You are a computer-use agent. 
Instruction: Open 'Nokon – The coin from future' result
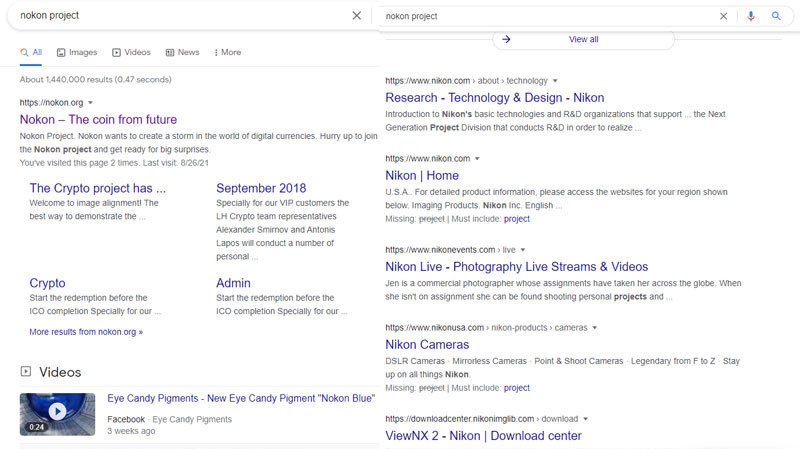(x=98, y=119)
